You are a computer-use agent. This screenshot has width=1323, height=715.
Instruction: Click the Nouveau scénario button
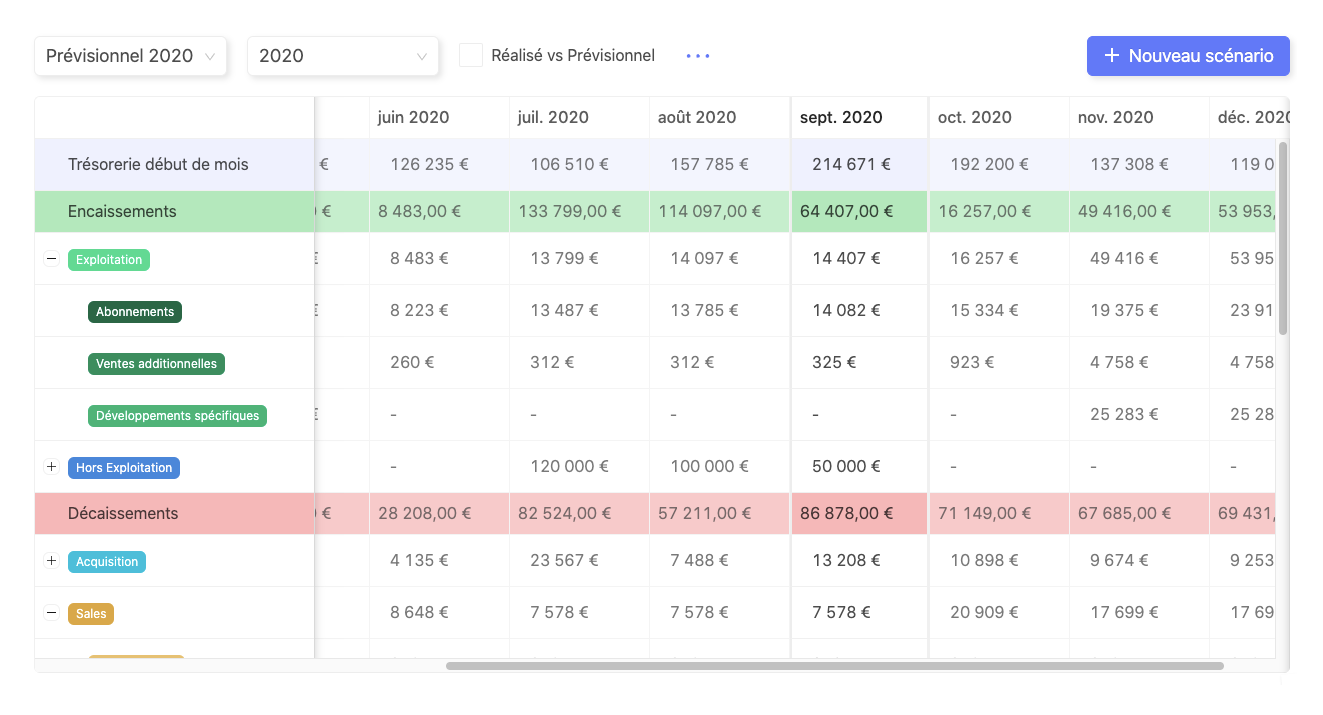1188,56
